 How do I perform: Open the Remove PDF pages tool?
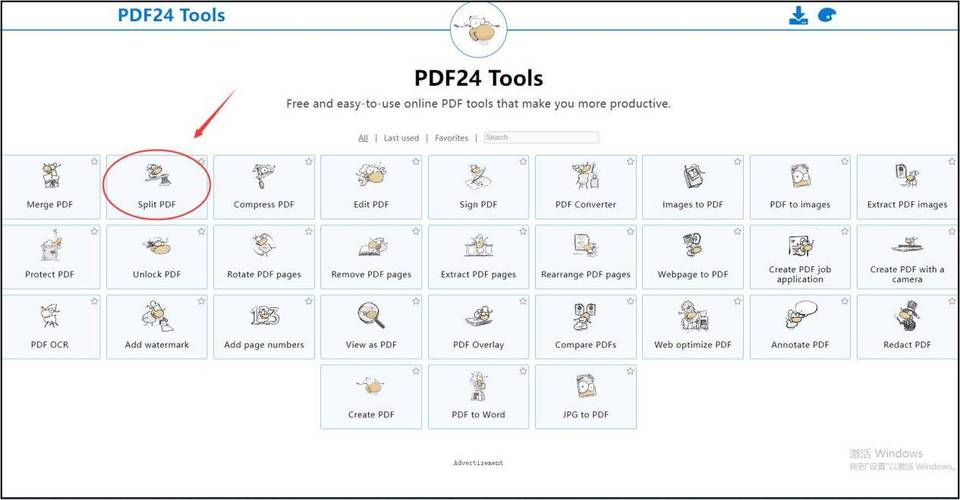(371, 257)
